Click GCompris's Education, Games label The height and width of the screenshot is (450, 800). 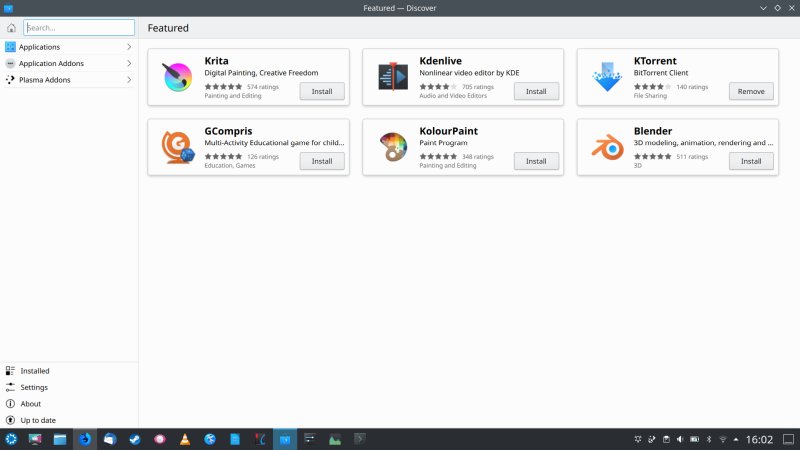coord(230,165)
